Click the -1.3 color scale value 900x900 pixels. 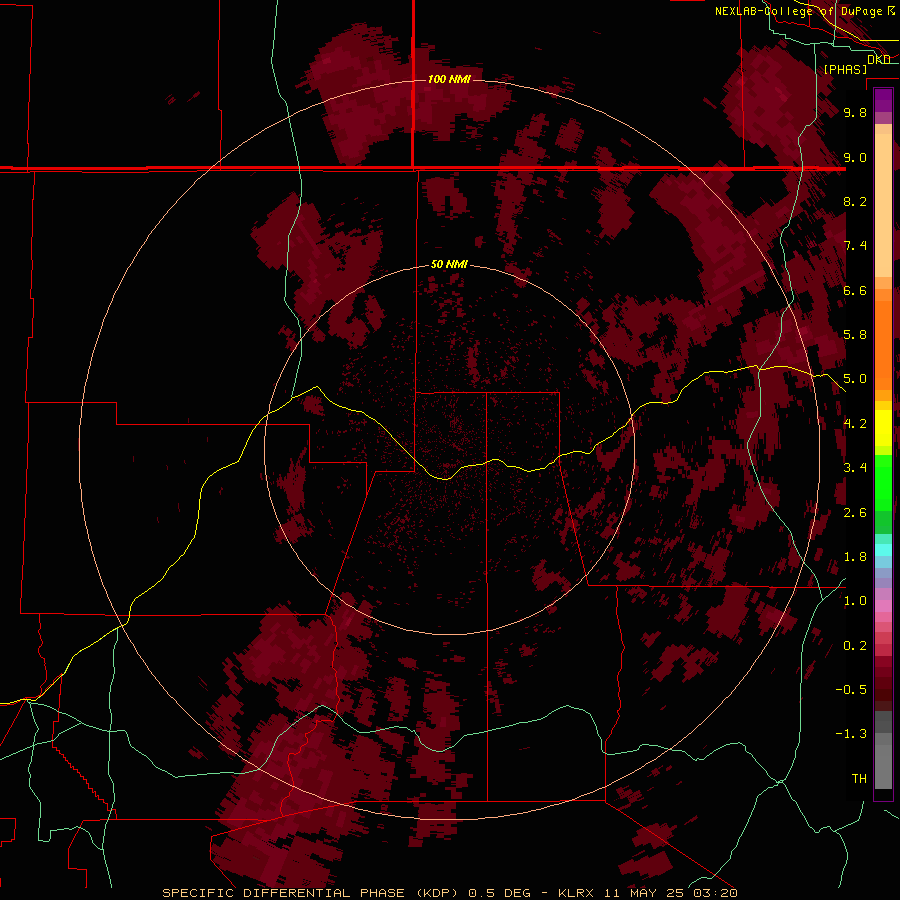click(x=851, y=734)
